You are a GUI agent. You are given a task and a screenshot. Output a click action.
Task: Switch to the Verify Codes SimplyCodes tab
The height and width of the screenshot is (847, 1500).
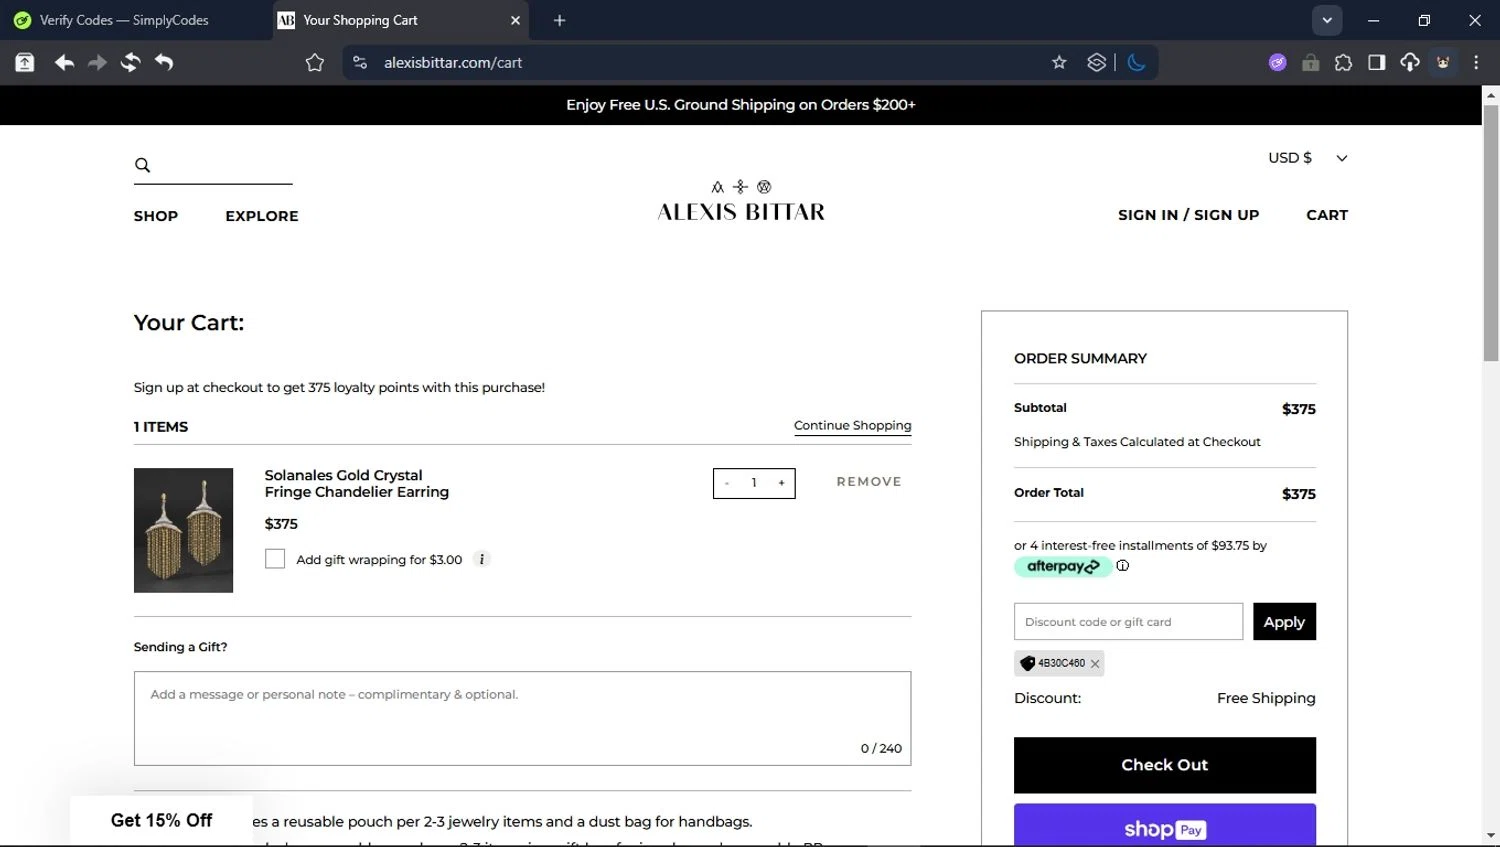pos(124,20)
